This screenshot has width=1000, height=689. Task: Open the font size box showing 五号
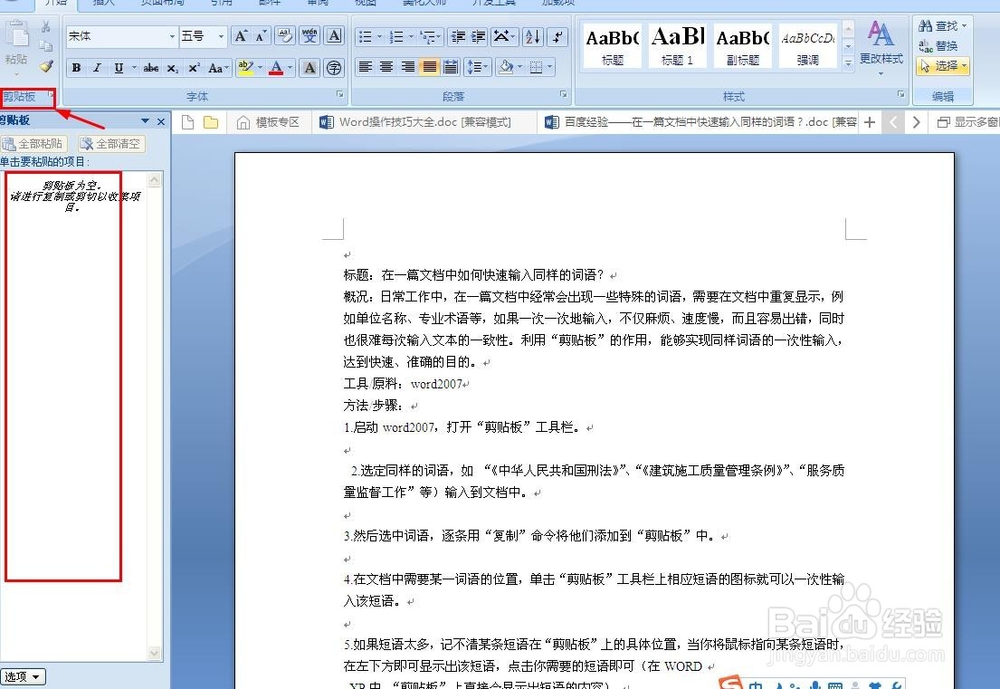(203, 36)
